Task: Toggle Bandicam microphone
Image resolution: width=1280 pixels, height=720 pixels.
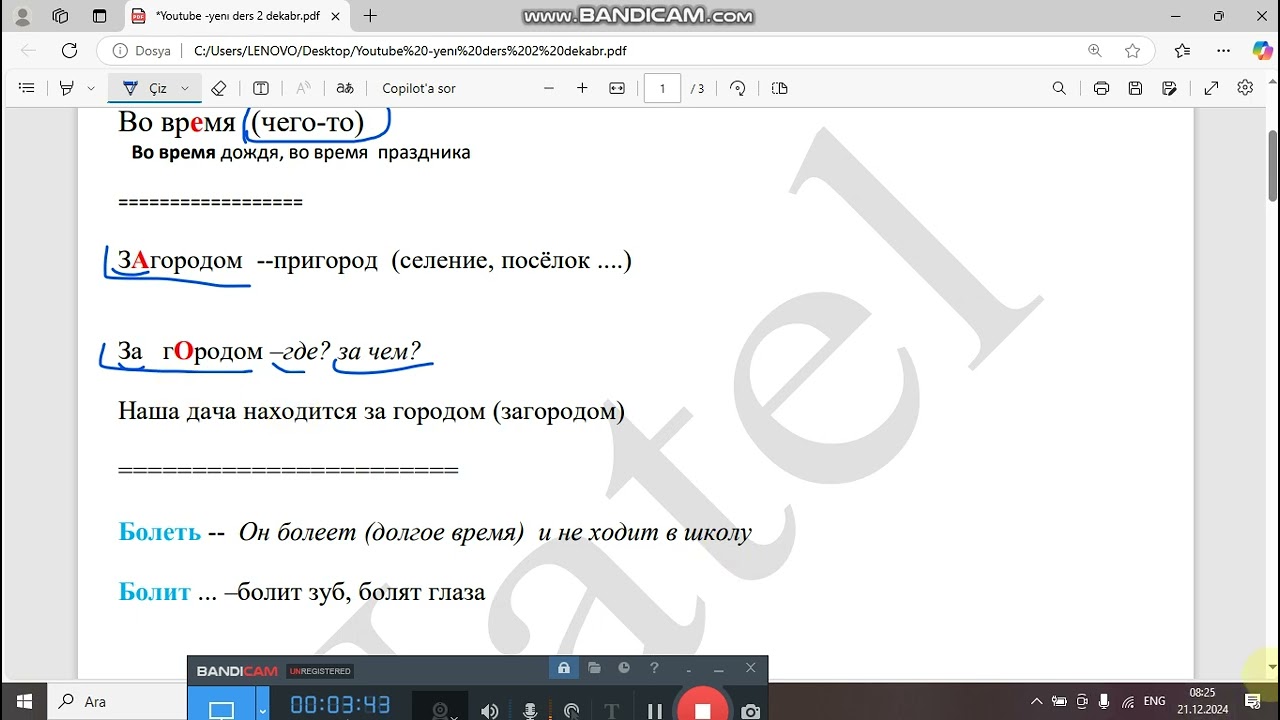Action: (x=530, y=710)
